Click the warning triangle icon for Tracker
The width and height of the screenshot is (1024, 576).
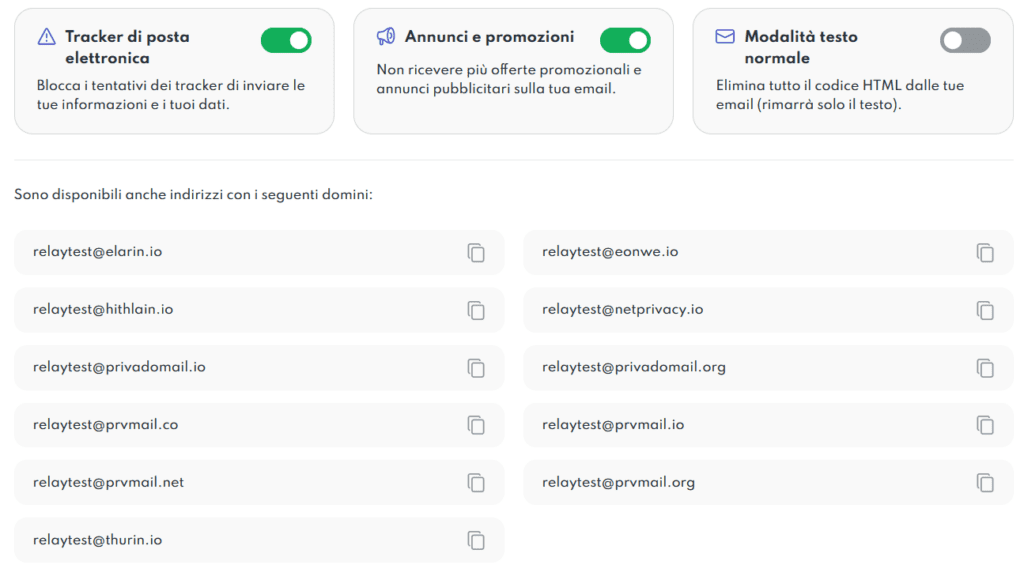click(46, 37)
